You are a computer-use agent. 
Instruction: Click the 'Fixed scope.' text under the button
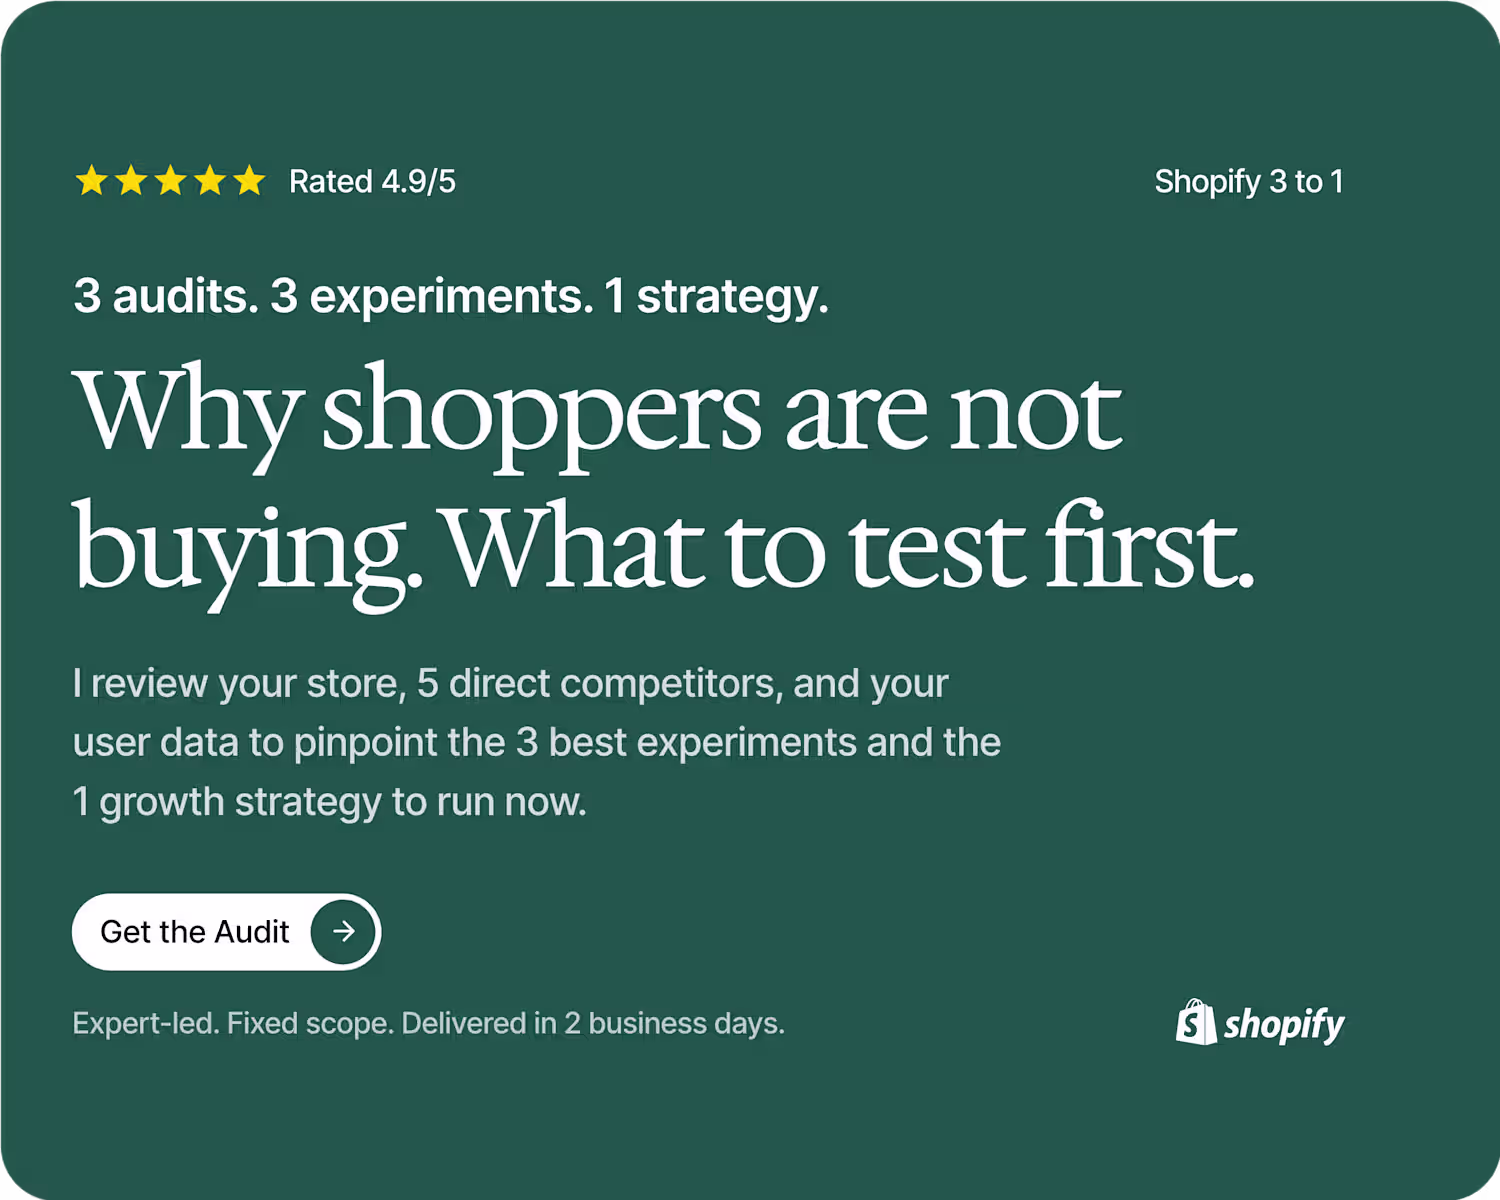point(311,1024)
